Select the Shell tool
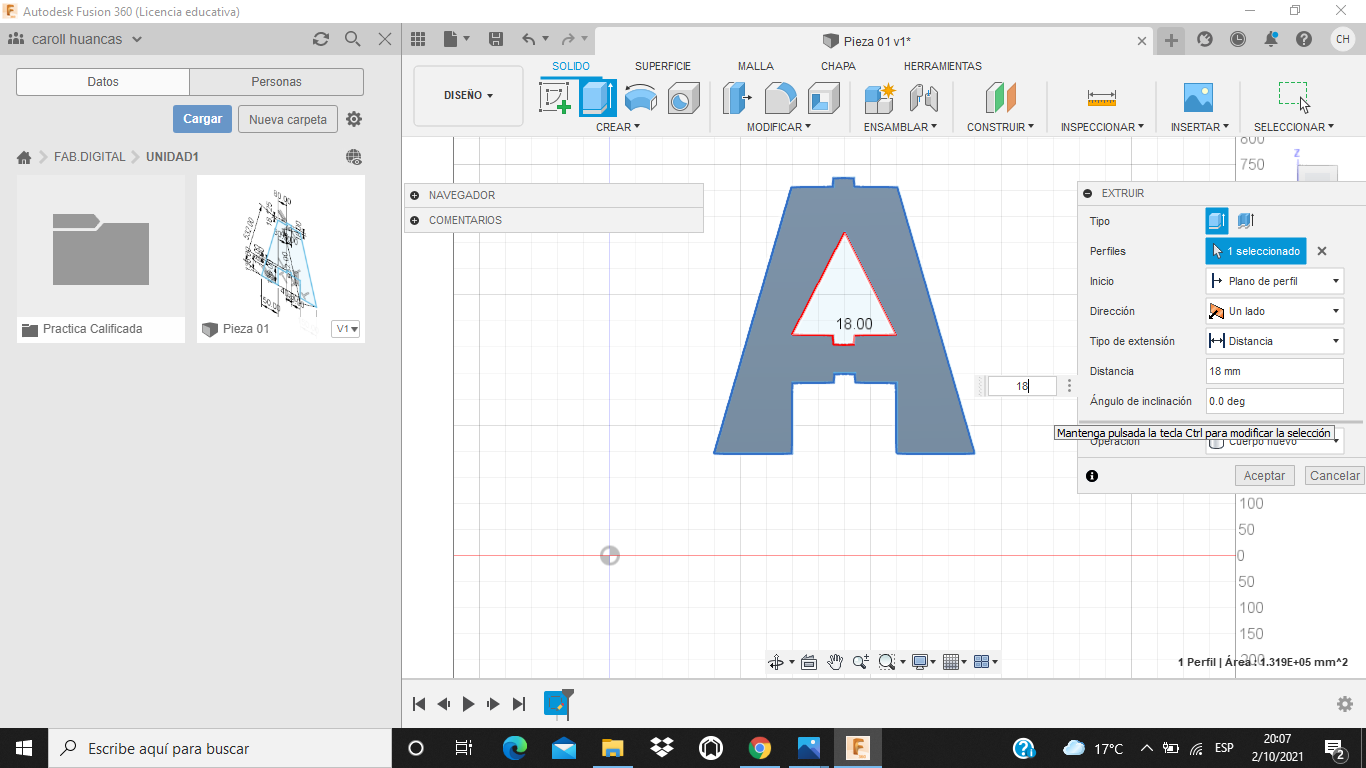Viewport: 1366px width, 768px height. (824, 98)
